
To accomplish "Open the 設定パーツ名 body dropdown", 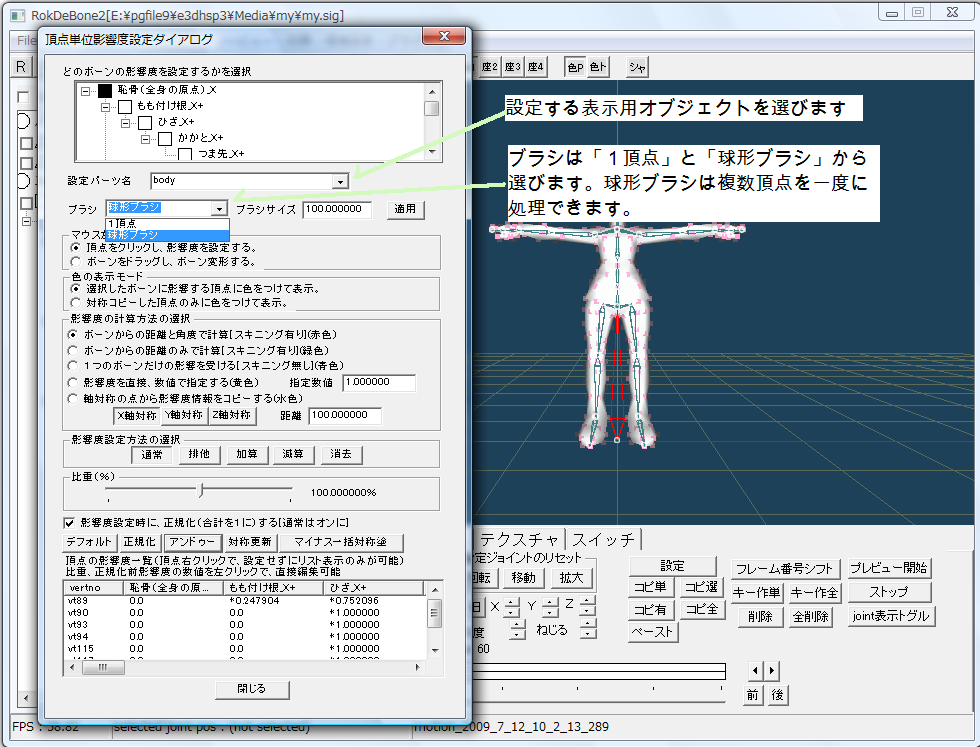I will pyautogui.click(x=340, y=181).
